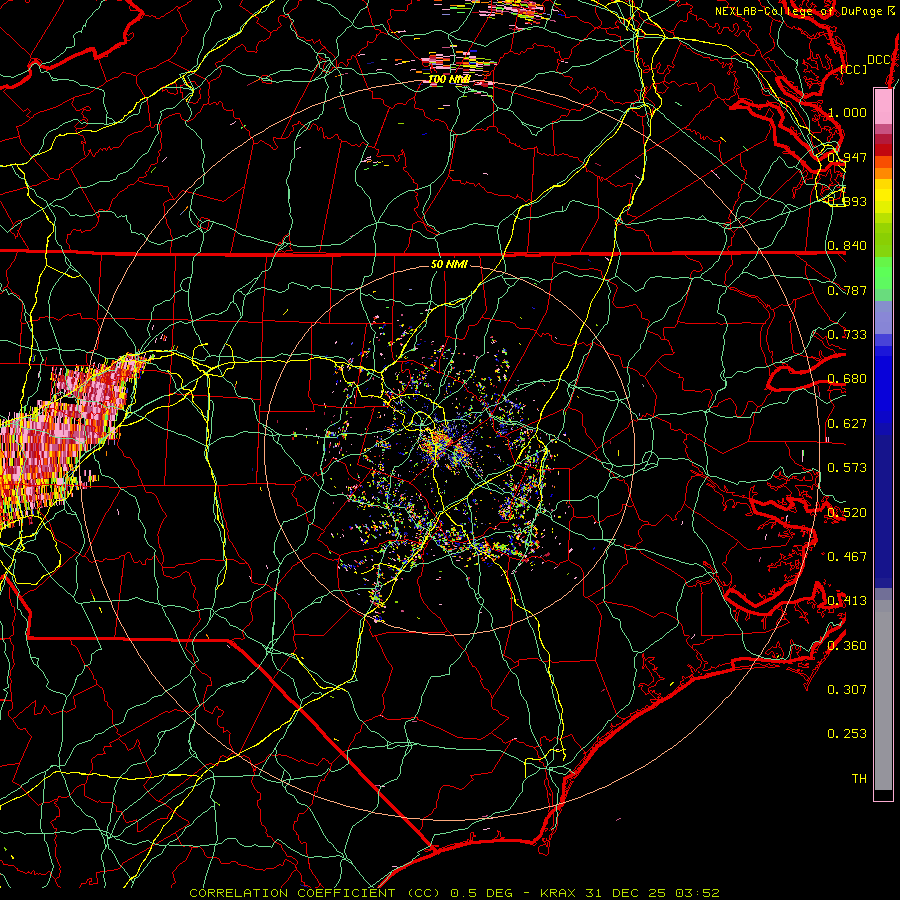Image resolution: width=900 pixels, height=900 pixels.
Task: Click the [CC] label above the scale
Action: (854, 69)
